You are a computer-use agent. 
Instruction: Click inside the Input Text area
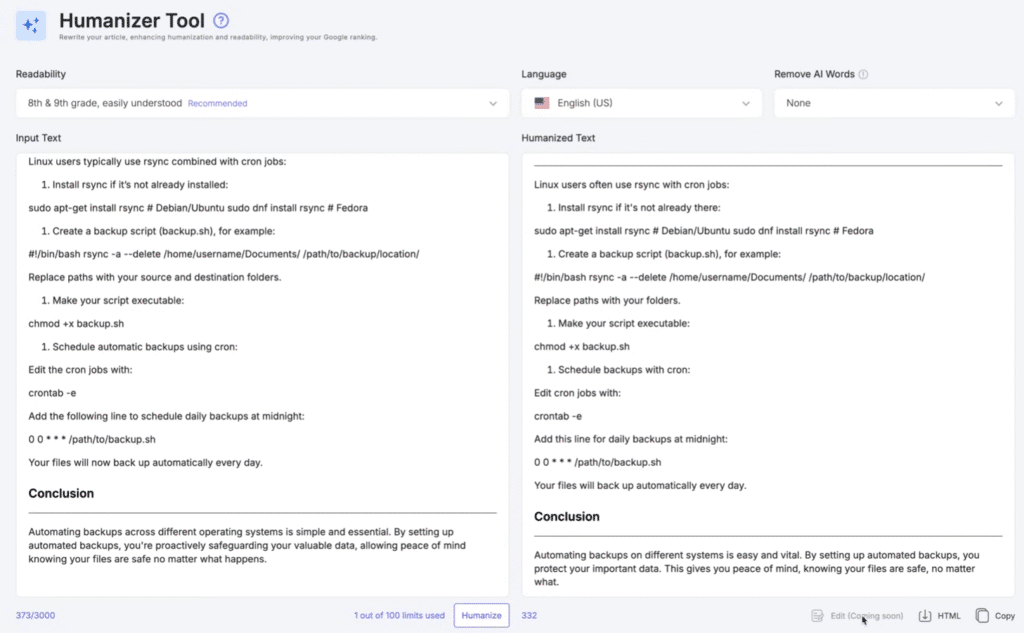[x=263, y=374]
